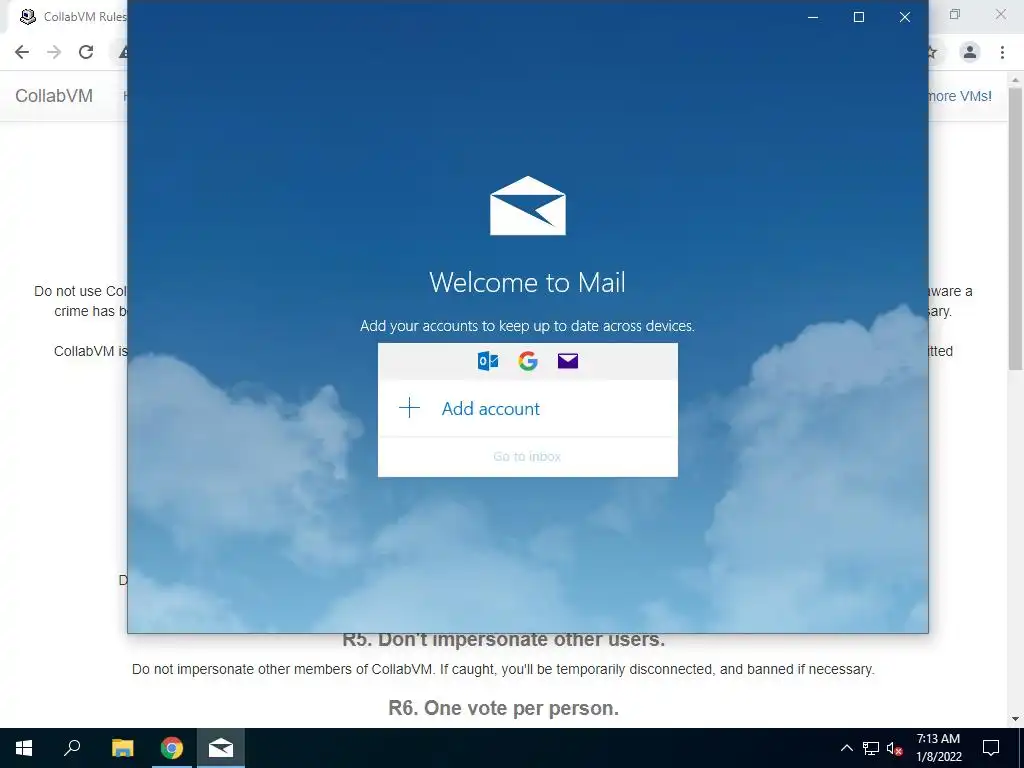
Task: Click Chrome's back arrow button
Action: (22, 52)
